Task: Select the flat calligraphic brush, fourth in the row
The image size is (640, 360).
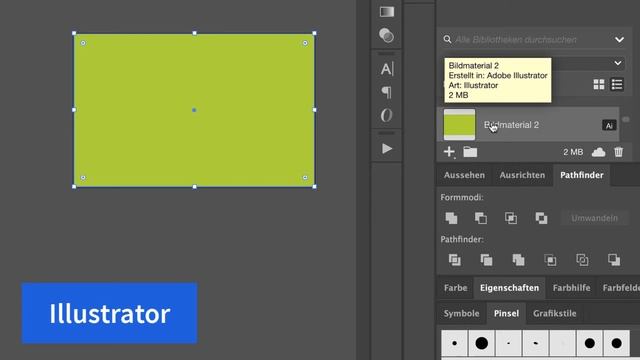Action: [x=535, y=343]
